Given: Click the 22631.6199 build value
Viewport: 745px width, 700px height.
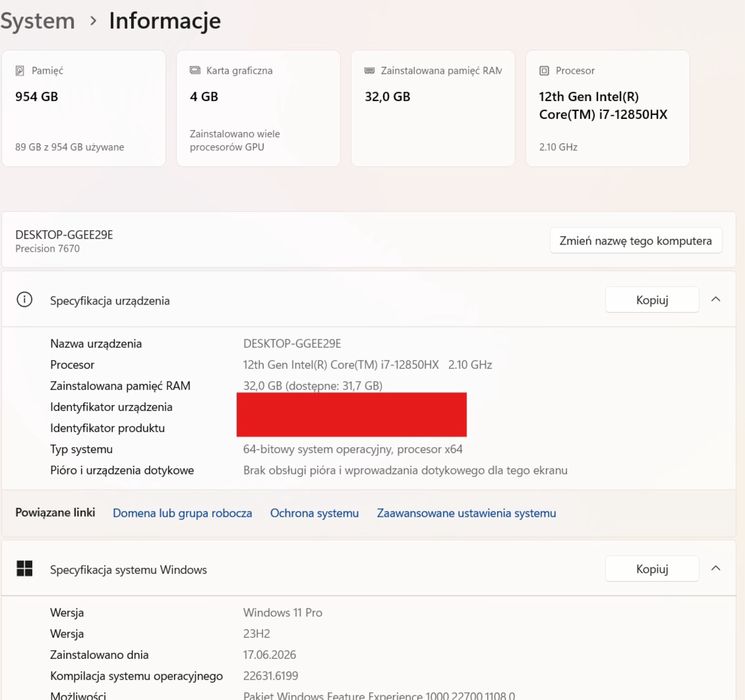Looking at the screenshot, I should click(271, 676).
